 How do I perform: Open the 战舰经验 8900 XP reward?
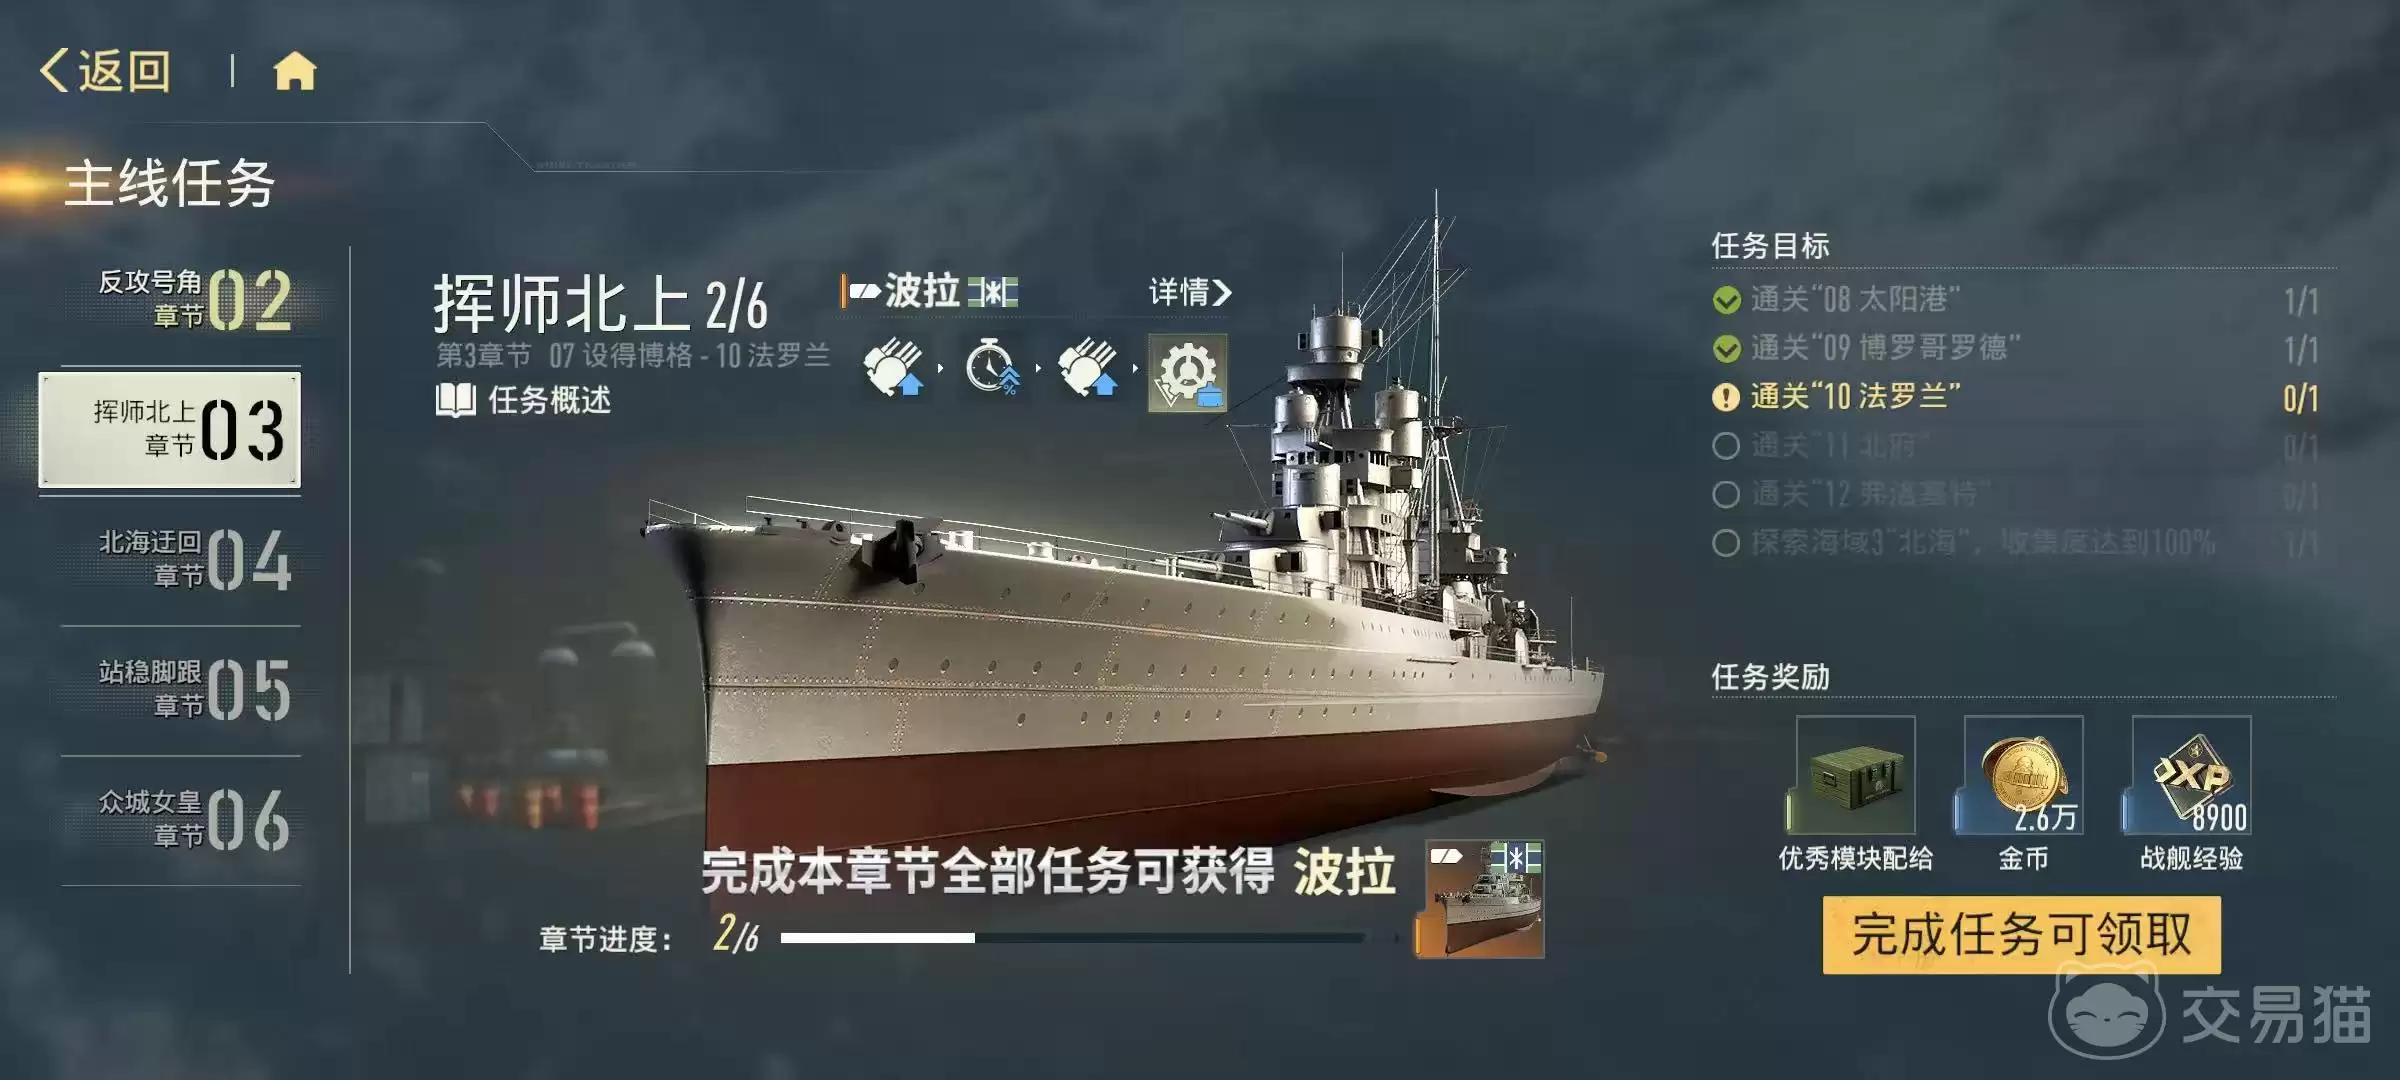(2191, 775)
